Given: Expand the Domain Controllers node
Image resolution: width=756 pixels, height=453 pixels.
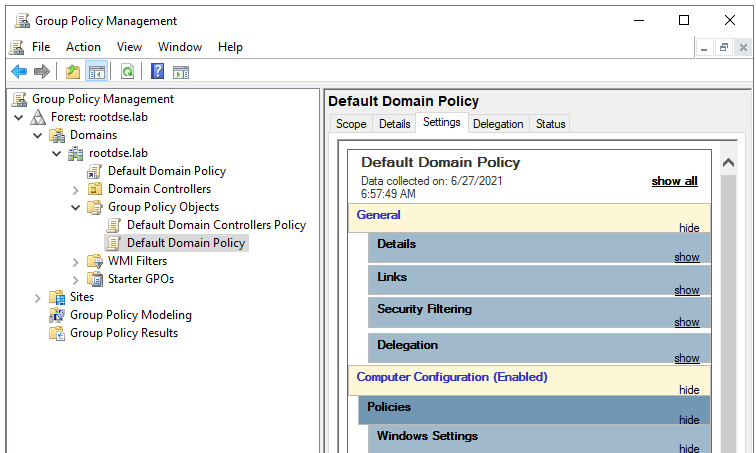Looking at the screenshot, I should (x=76, y=190).
